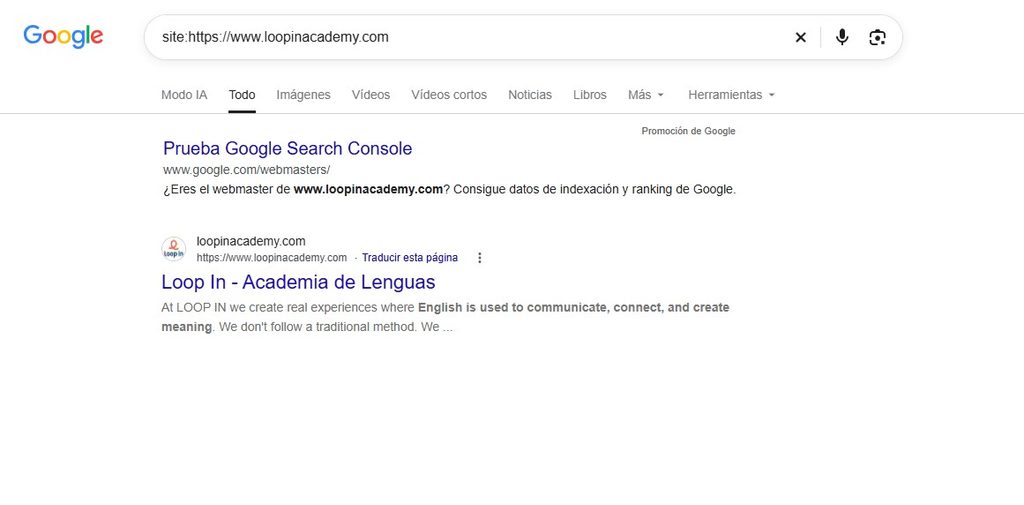Click the www.google.com/webmasters/ URL text
Viewport: 1024px width, 505px height.
coord(246,170)
